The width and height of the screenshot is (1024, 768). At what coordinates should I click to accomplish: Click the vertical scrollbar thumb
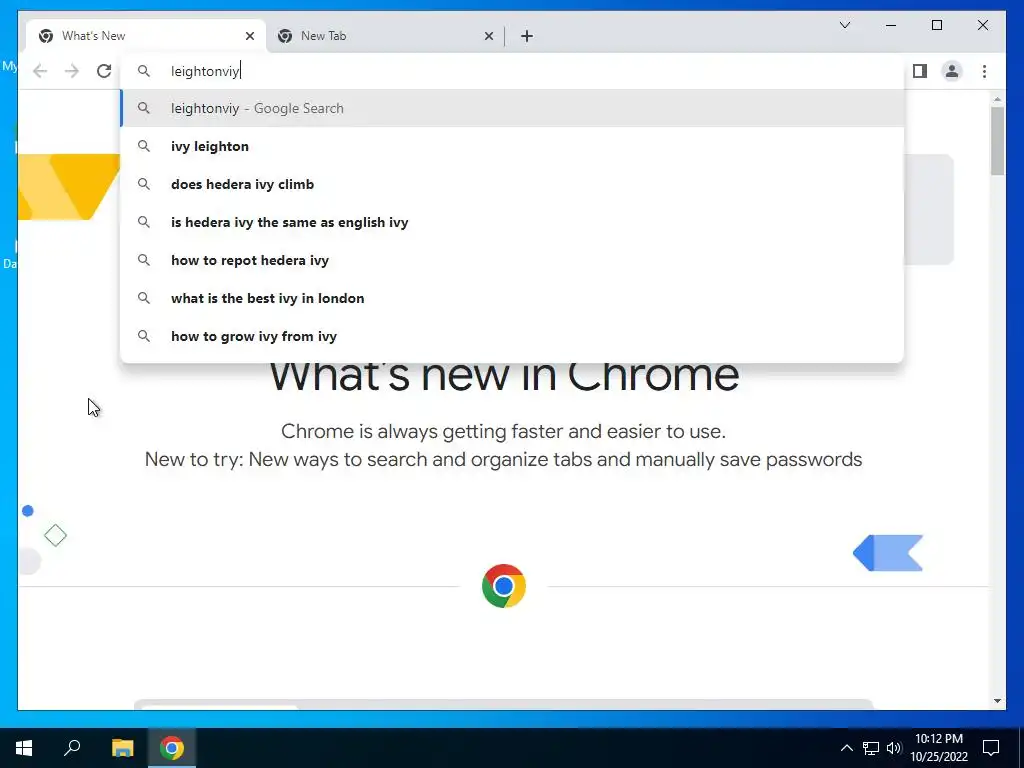point(997,140)
